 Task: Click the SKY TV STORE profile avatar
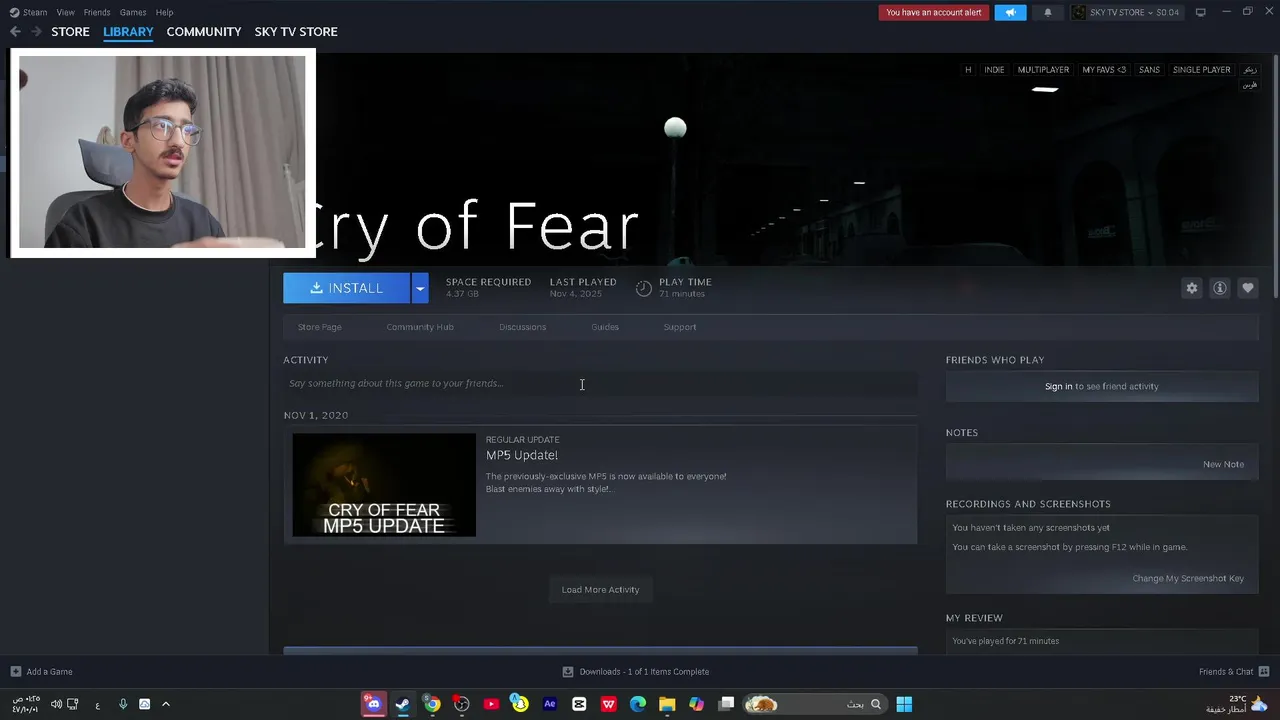pyautogui.click(x=1078, y=12)
